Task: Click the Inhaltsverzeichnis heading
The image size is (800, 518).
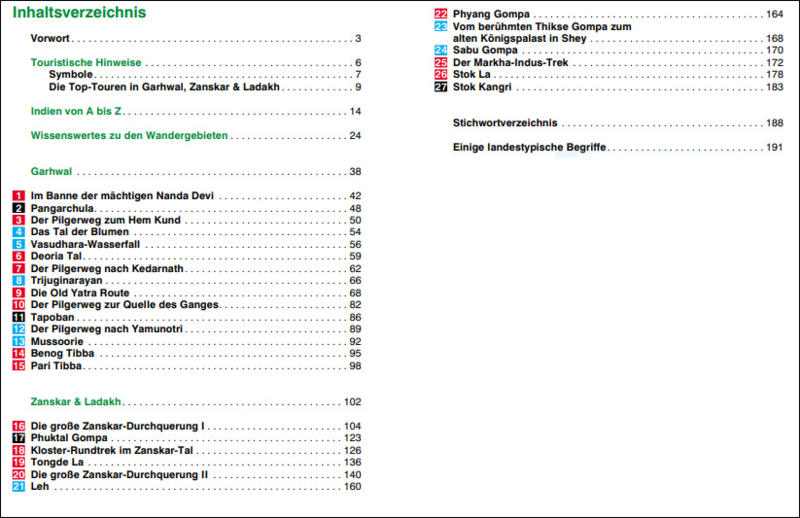Action: click(79, 12)
